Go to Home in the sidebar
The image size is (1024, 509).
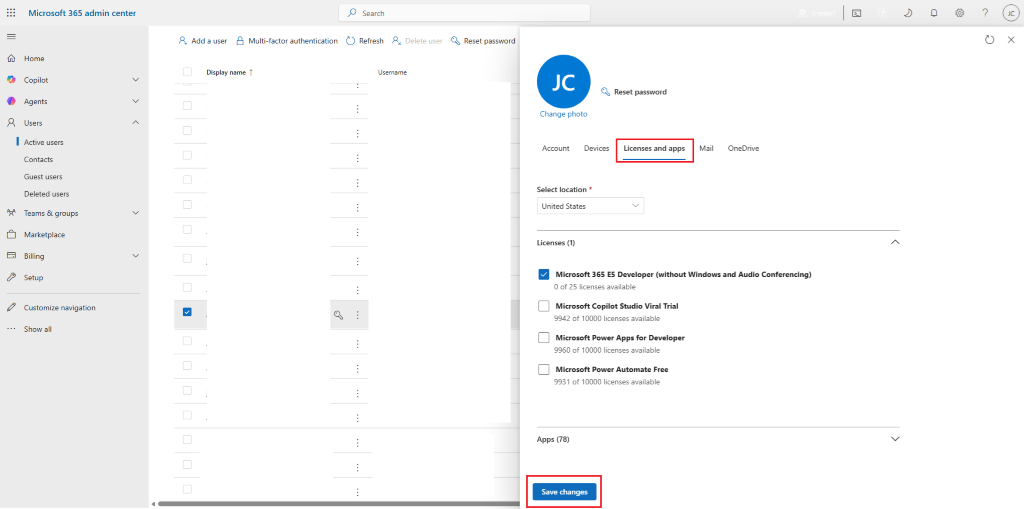pos(34,58)
